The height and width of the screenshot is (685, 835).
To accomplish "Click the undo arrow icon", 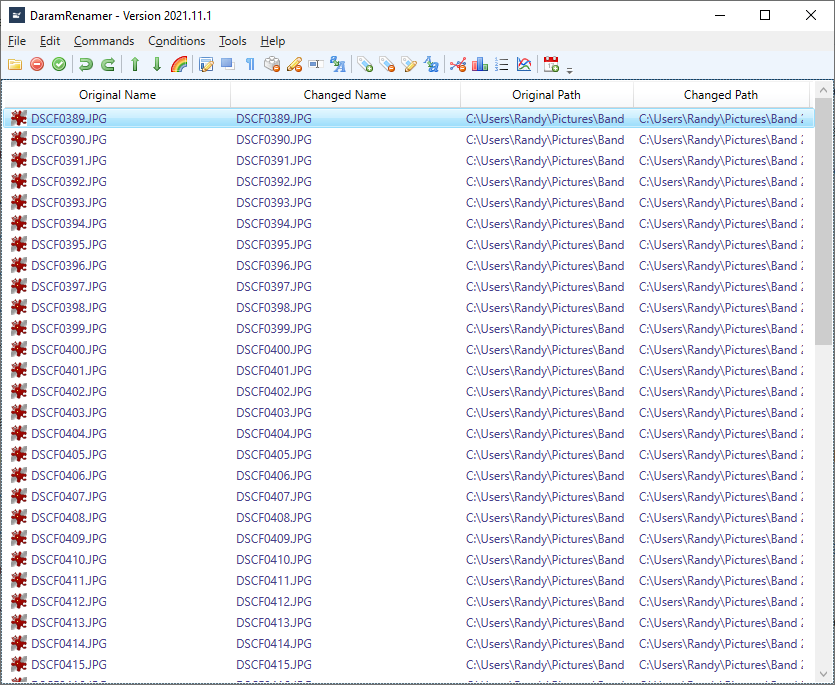I will [85, 64].
